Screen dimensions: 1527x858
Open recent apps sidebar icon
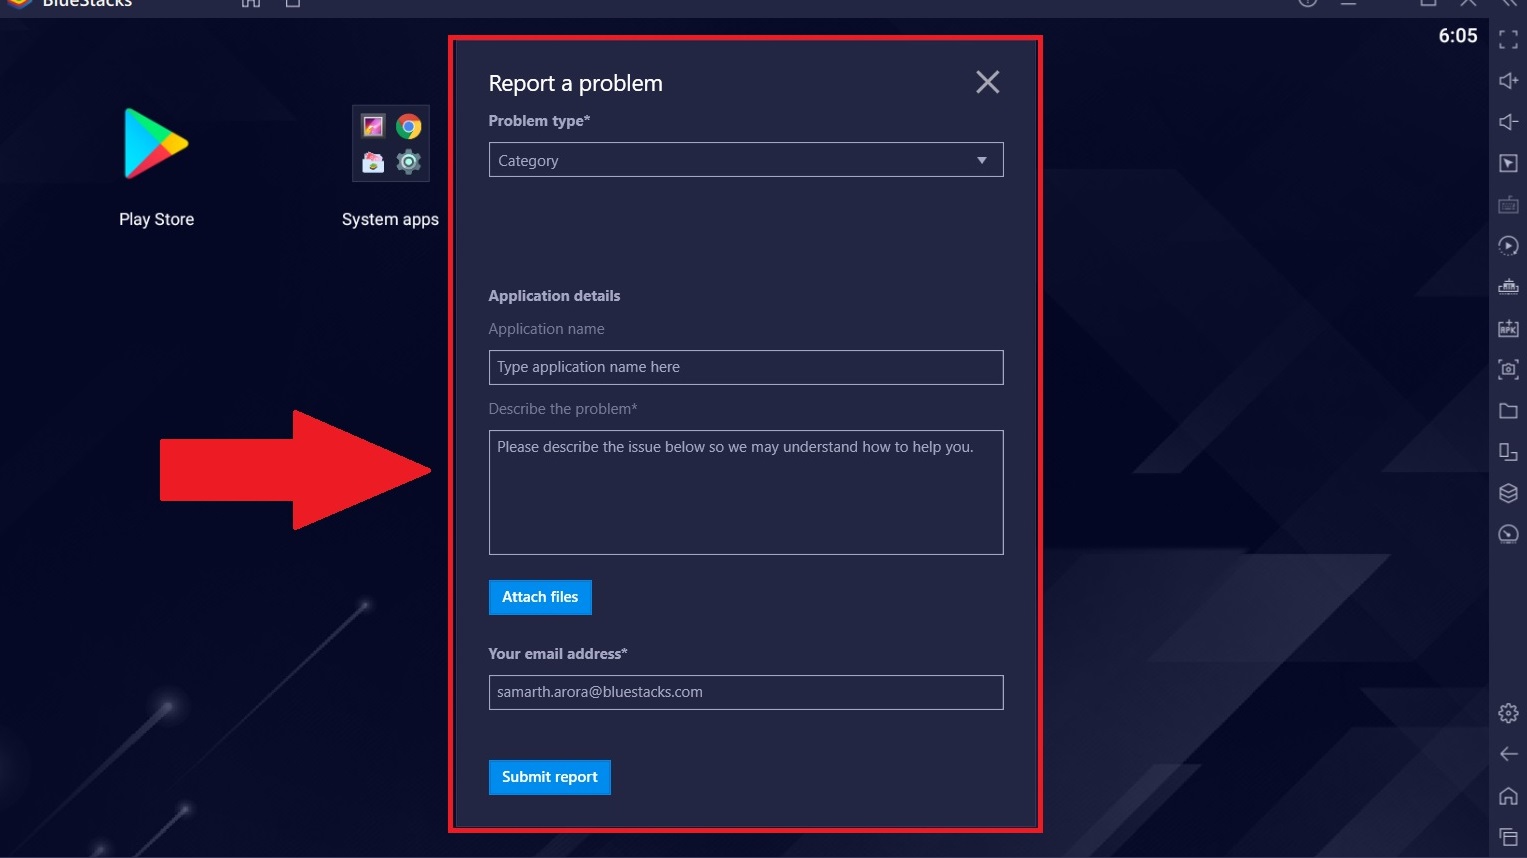pos(1508,837)
